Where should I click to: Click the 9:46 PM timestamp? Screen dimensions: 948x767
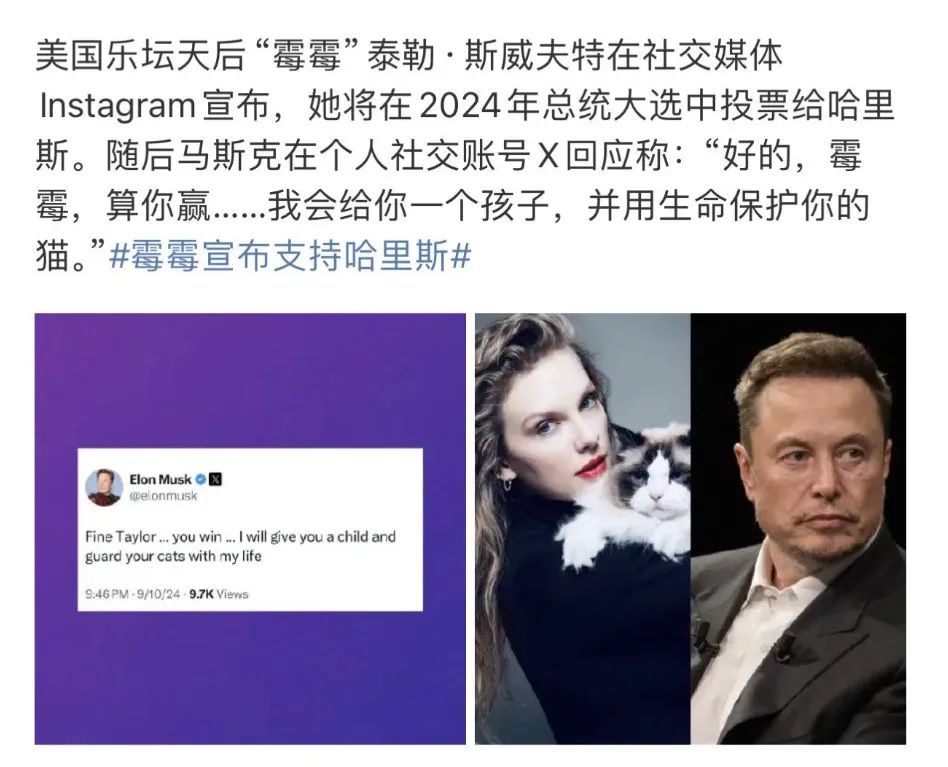pos(107,594)
